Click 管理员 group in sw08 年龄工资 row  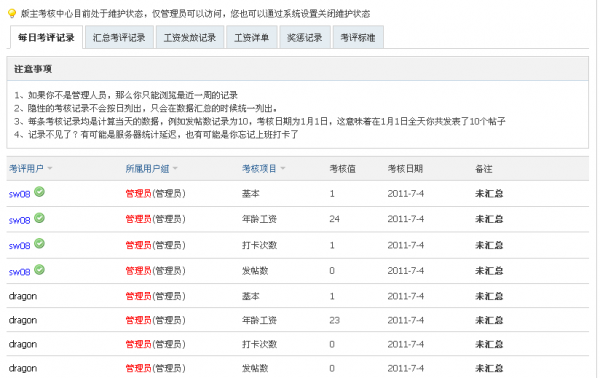(x=139, y=219)
